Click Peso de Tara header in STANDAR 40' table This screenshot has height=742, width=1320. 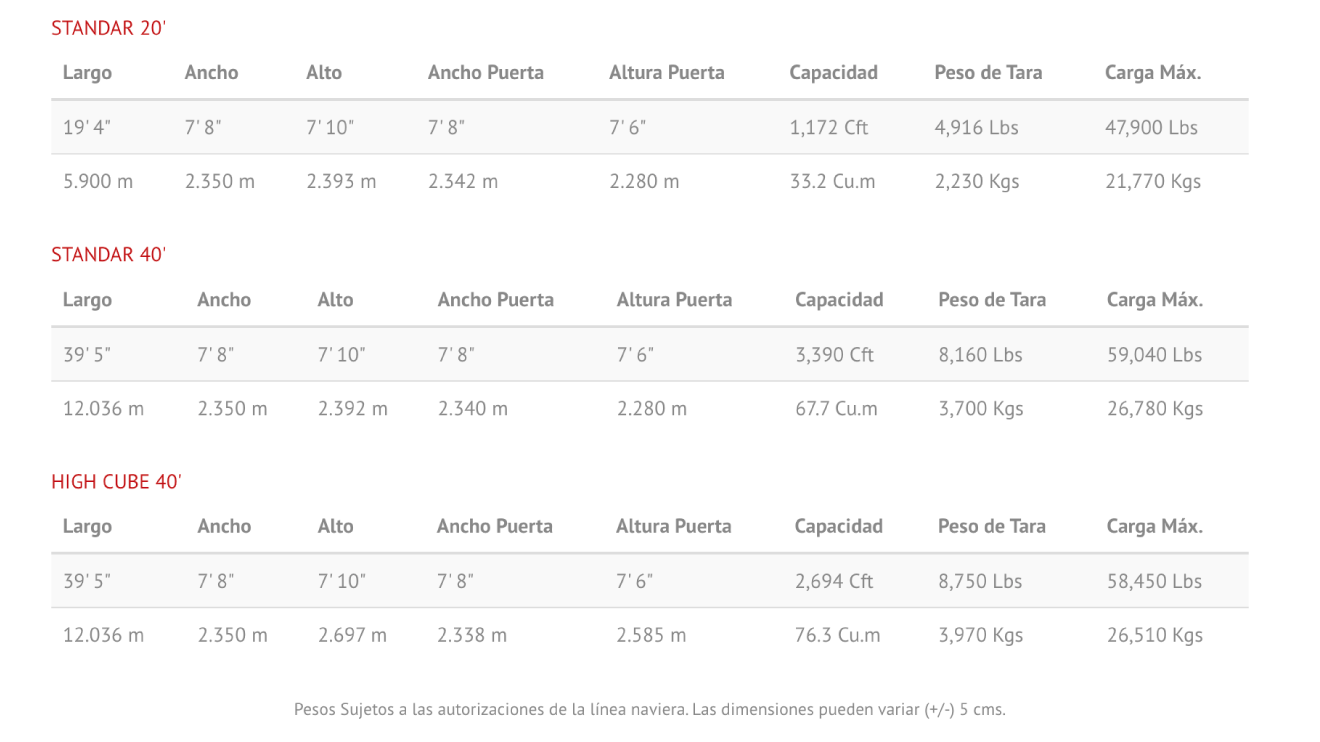[x=992, y=300]
